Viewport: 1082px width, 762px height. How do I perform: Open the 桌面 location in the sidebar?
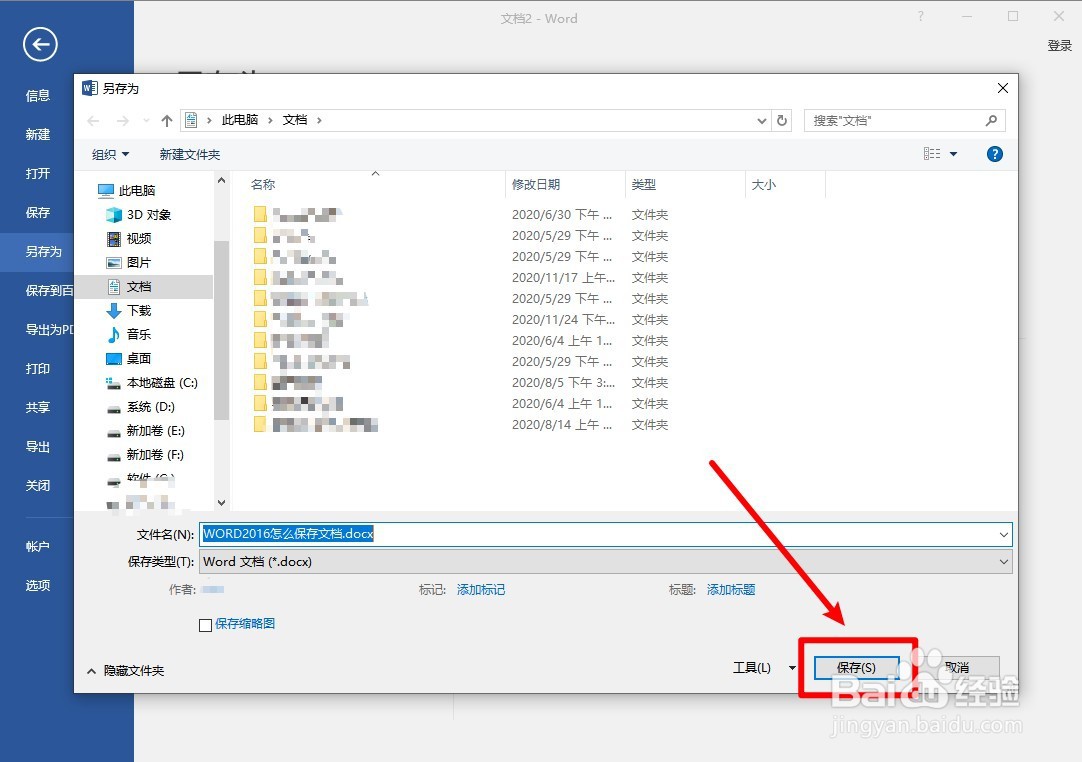(x=137, y=358)
